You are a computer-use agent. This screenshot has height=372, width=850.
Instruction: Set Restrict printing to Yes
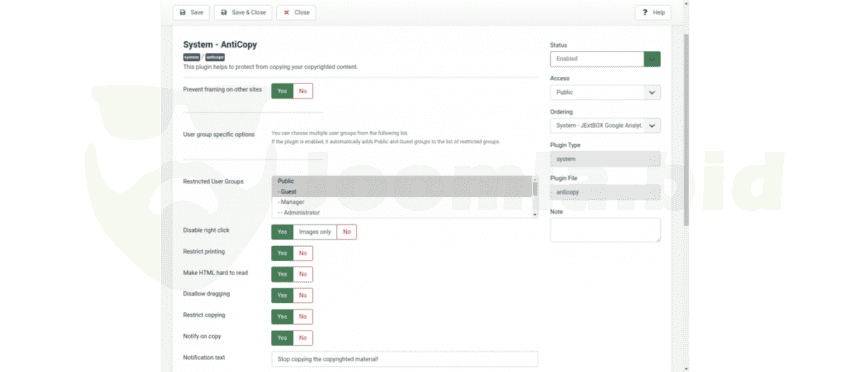point(282,253)
